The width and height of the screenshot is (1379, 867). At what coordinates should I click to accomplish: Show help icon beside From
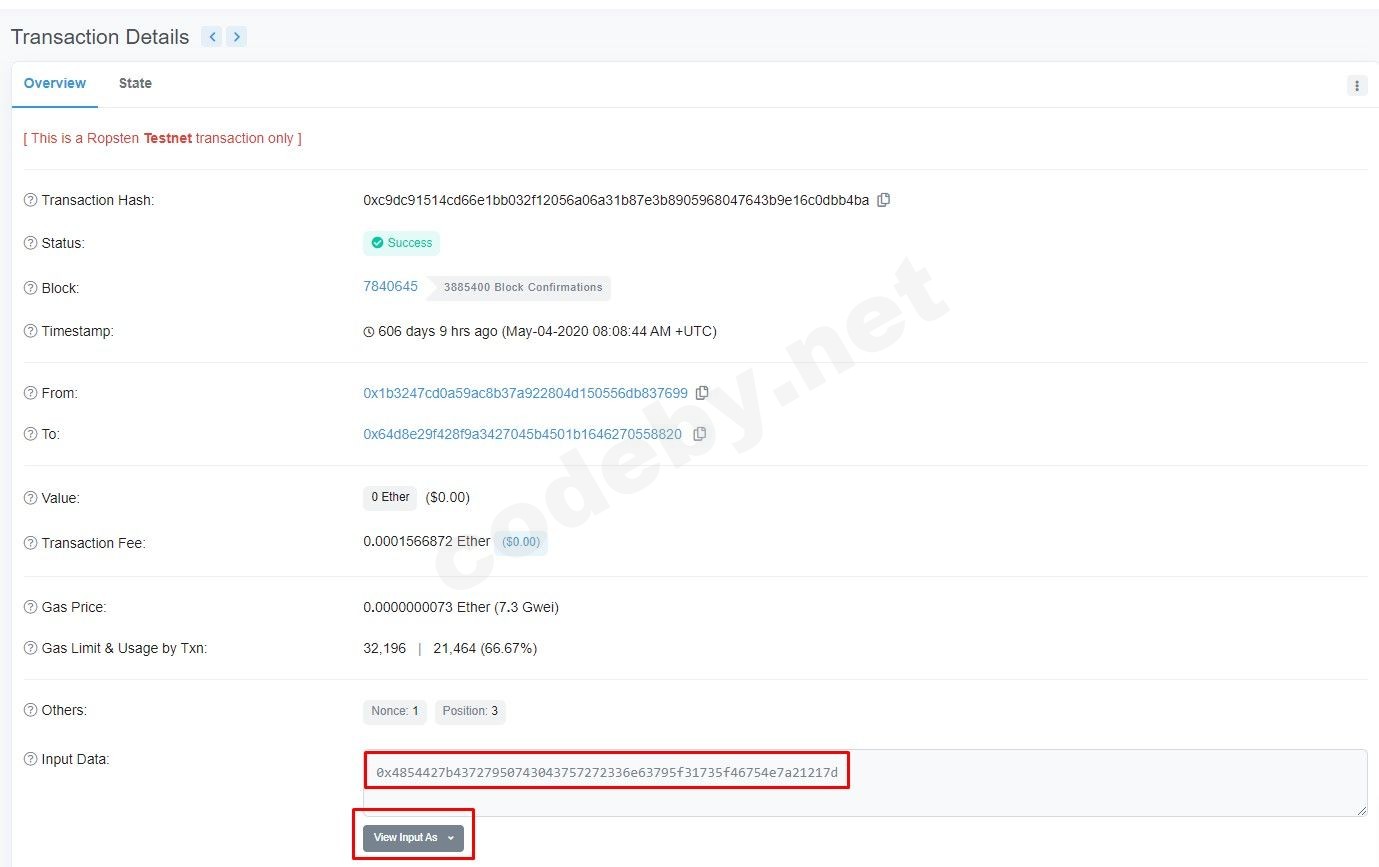[30, 393]
